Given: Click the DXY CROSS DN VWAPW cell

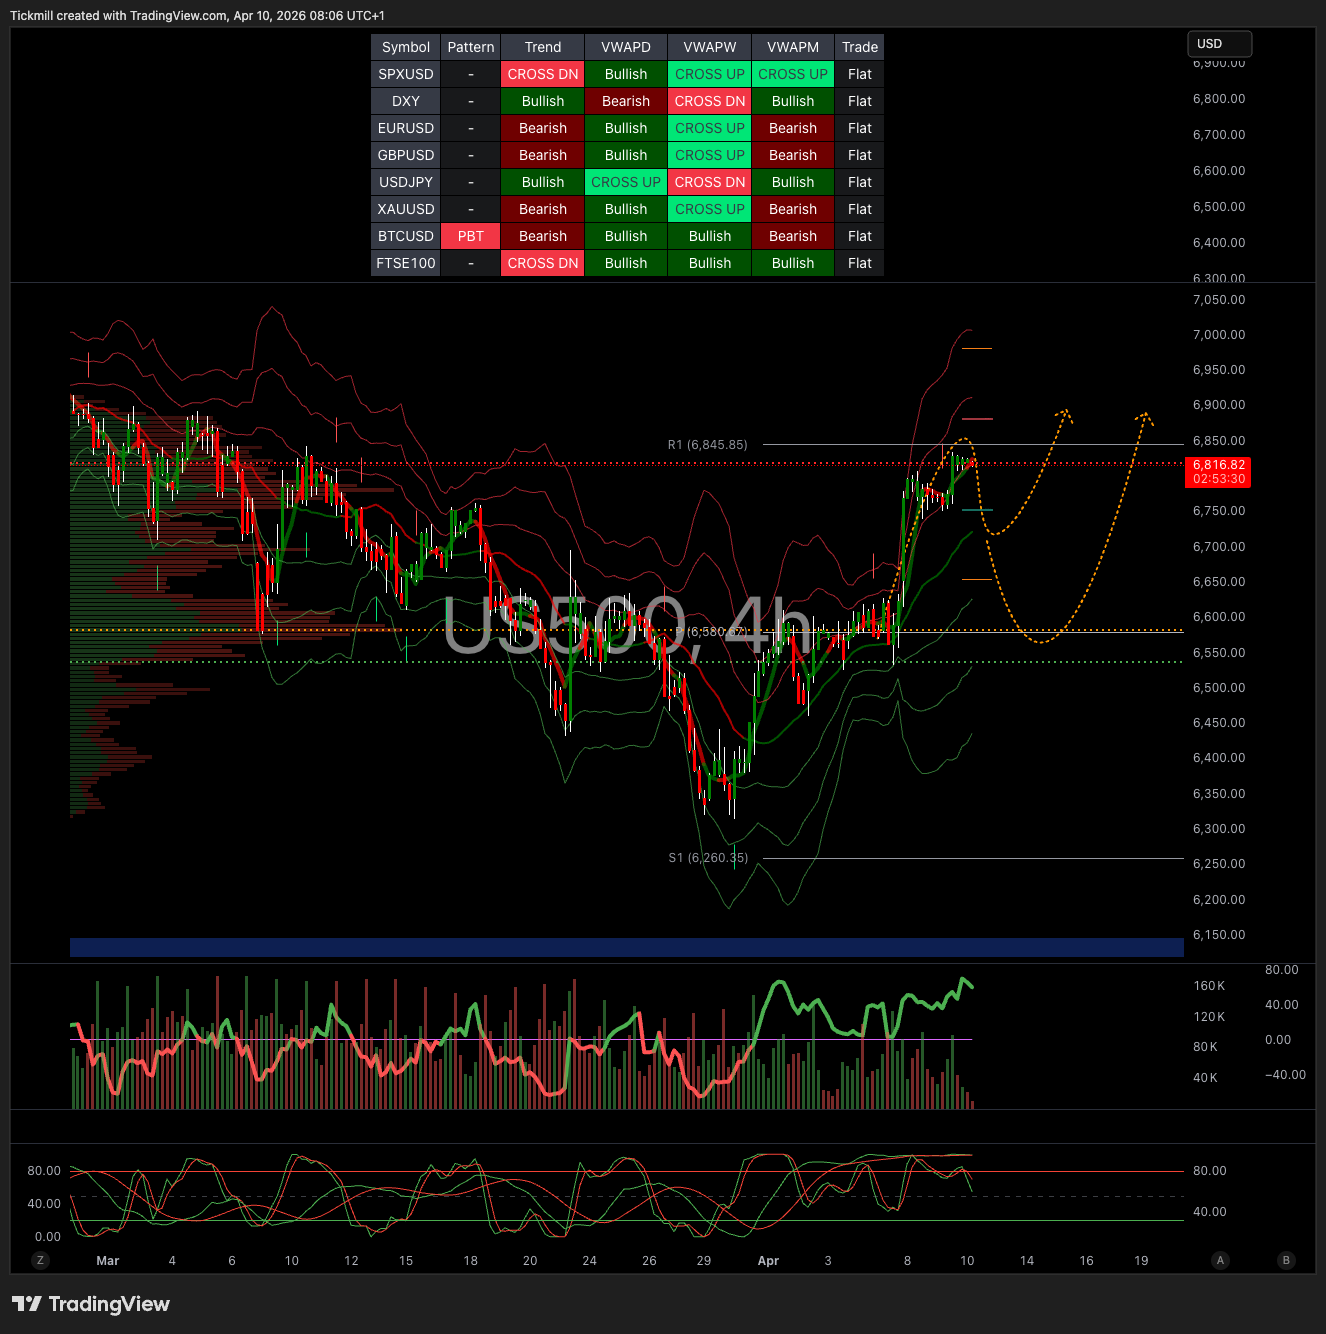Looking at the screenshot, I should 710,101.
